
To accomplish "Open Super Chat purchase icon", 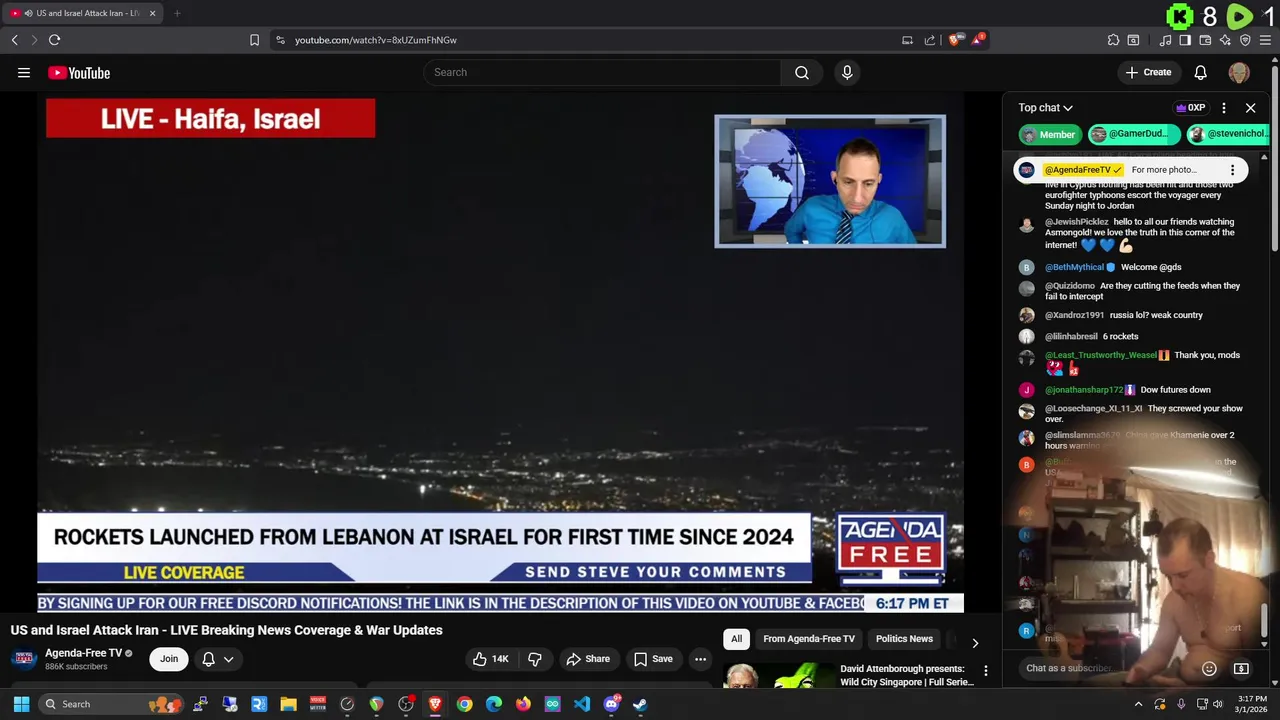I will pos(1241,668).
